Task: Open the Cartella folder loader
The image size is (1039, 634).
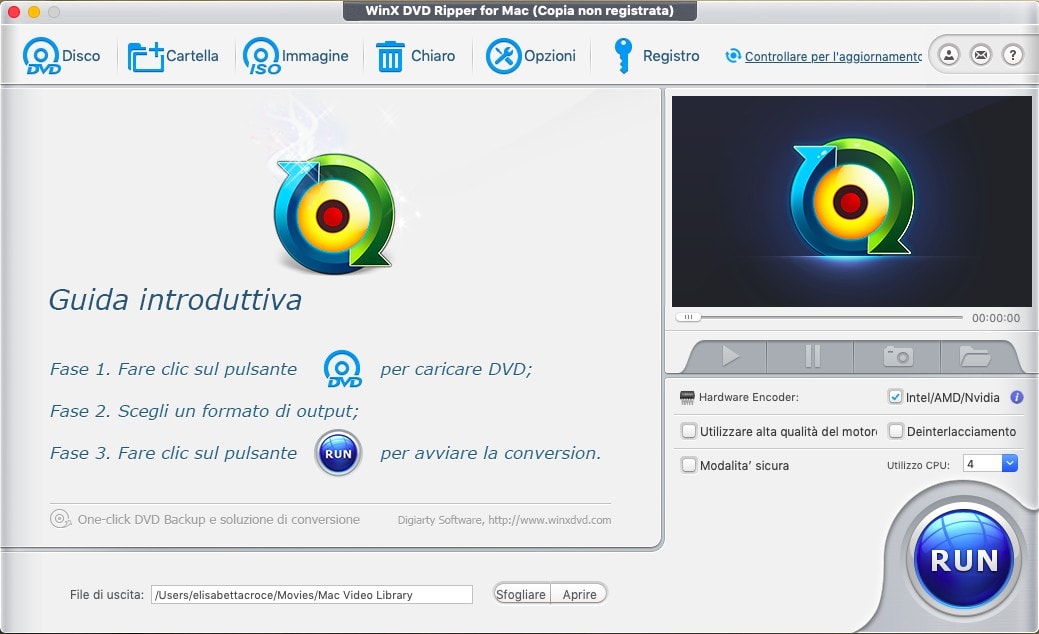Action: 145,57
